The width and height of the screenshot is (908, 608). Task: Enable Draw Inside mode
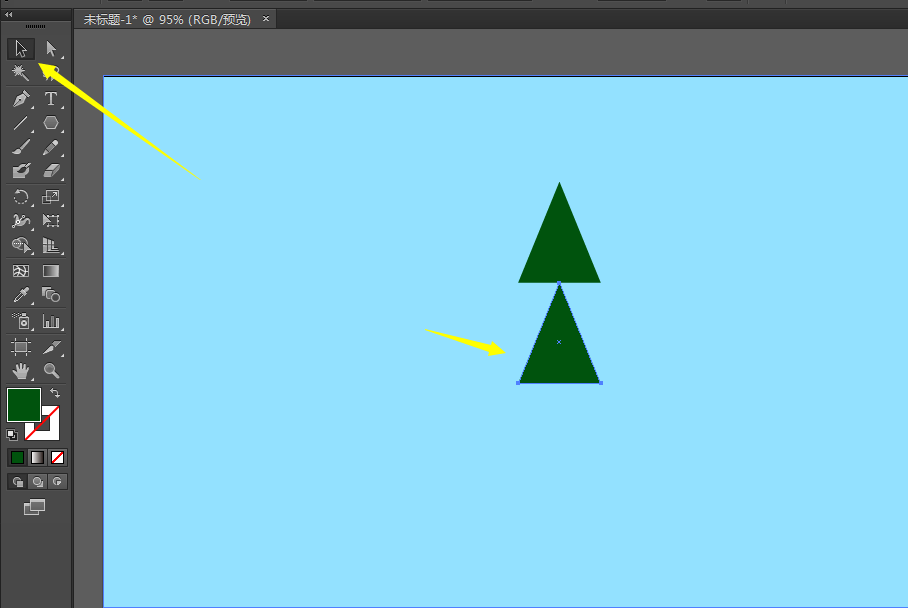[57, 482]
